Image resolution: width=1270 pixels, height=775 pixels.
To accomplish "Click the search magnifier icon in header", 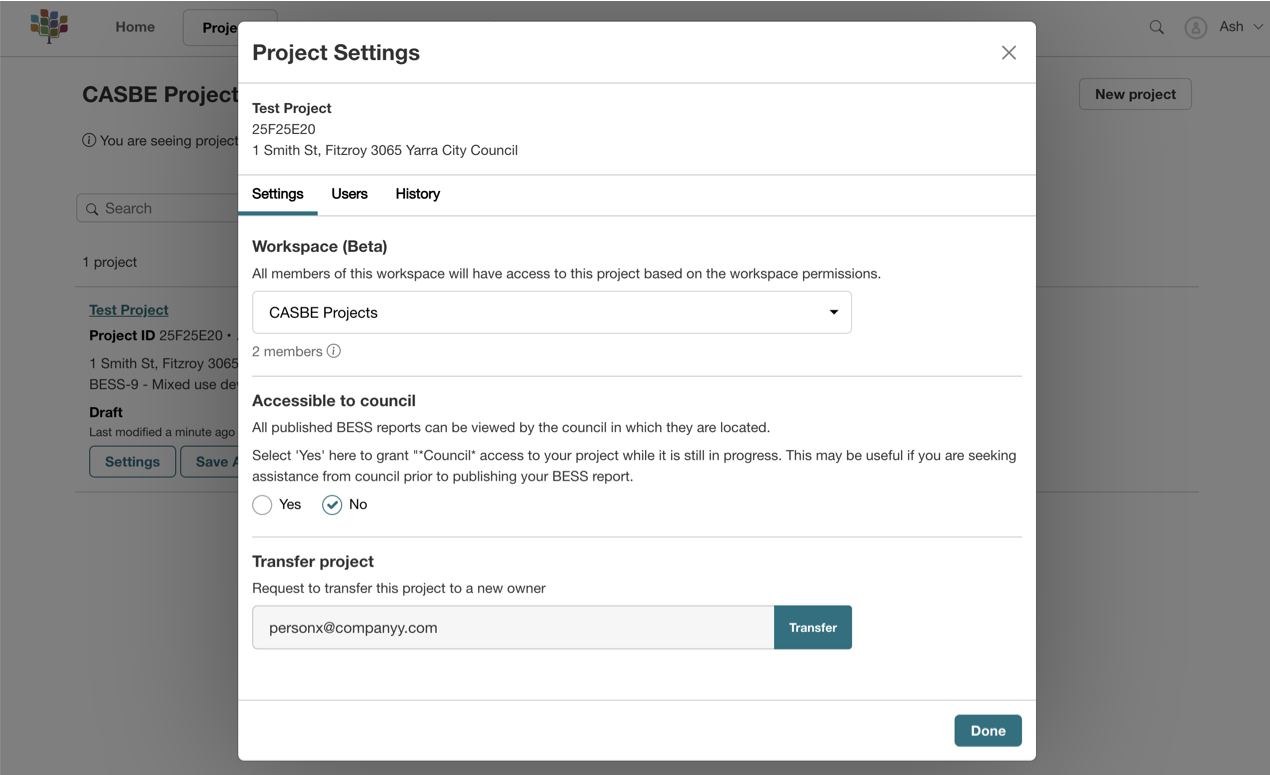I will point(1156,27).
